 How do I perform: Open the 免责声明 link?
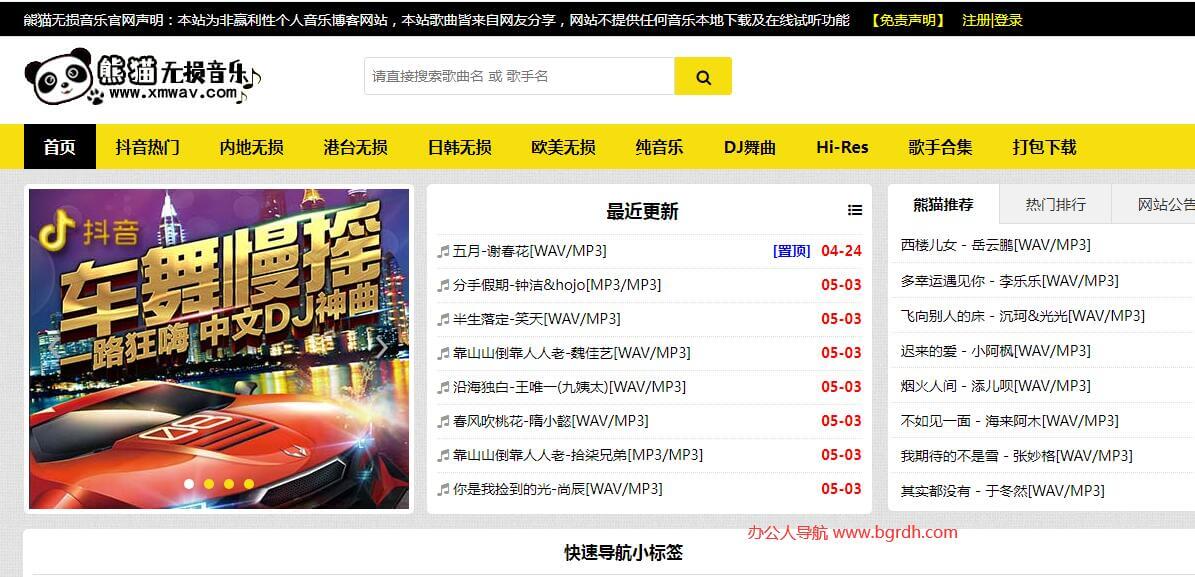click(907, 20)
